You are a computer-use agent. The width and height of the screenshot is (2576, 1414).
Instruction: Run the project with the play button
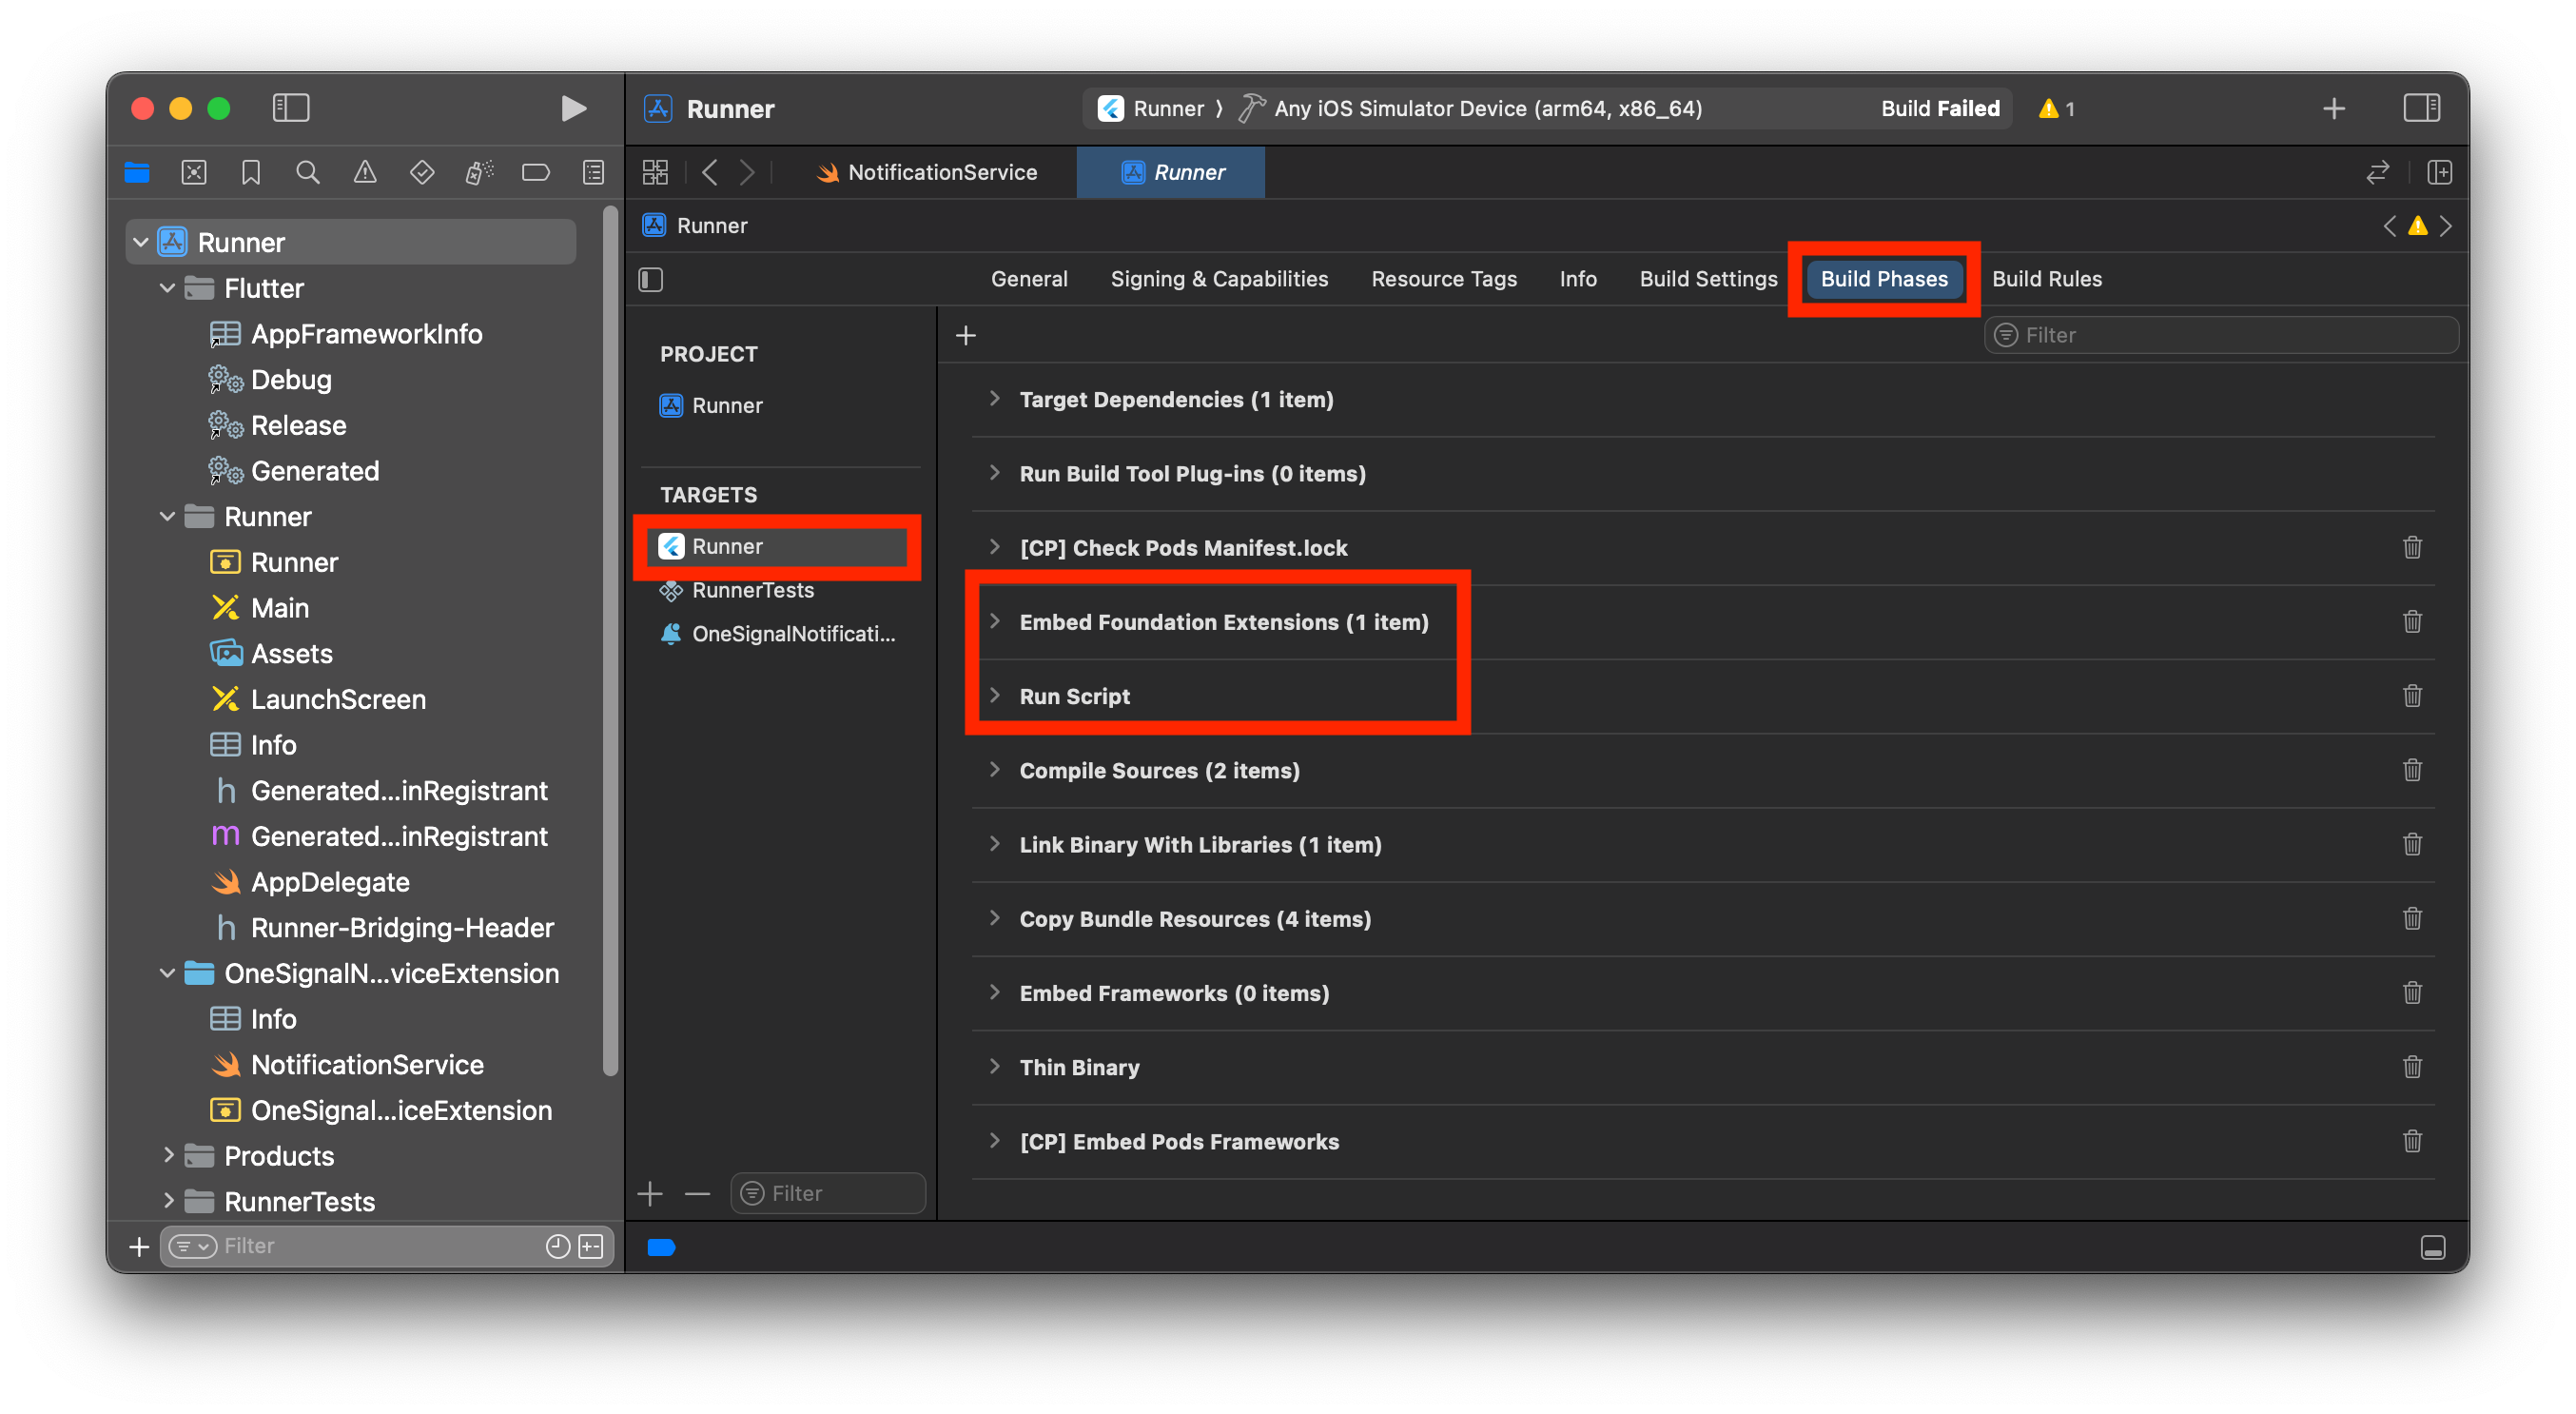click(573, 108)
